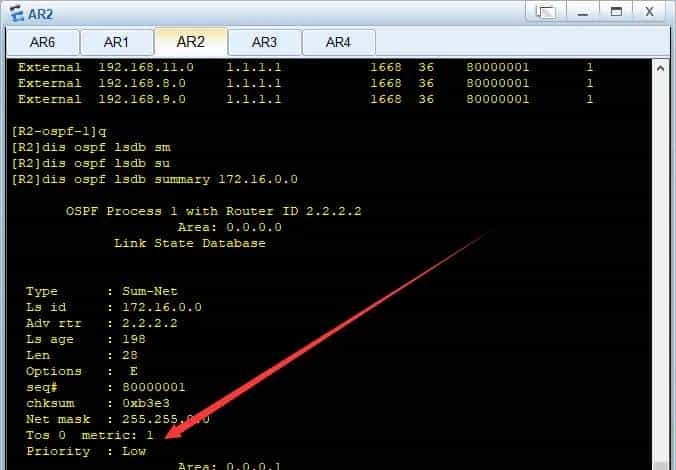Click the AR2 application icon in title bar
This screenshot has height=470, width=676.
[17, 13]
